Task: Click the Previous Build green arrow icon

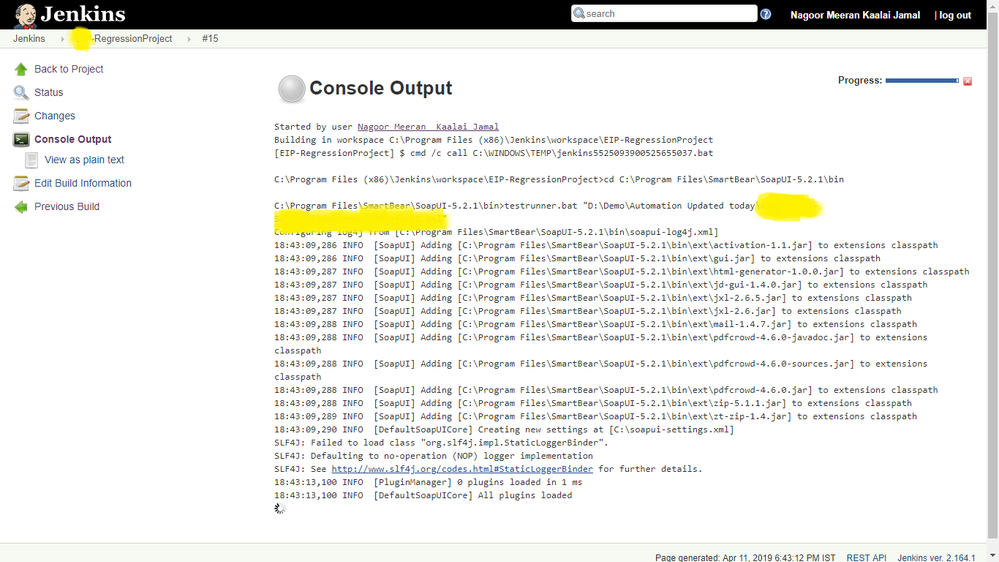Action: pyautogui.click(x=21, y=206)
